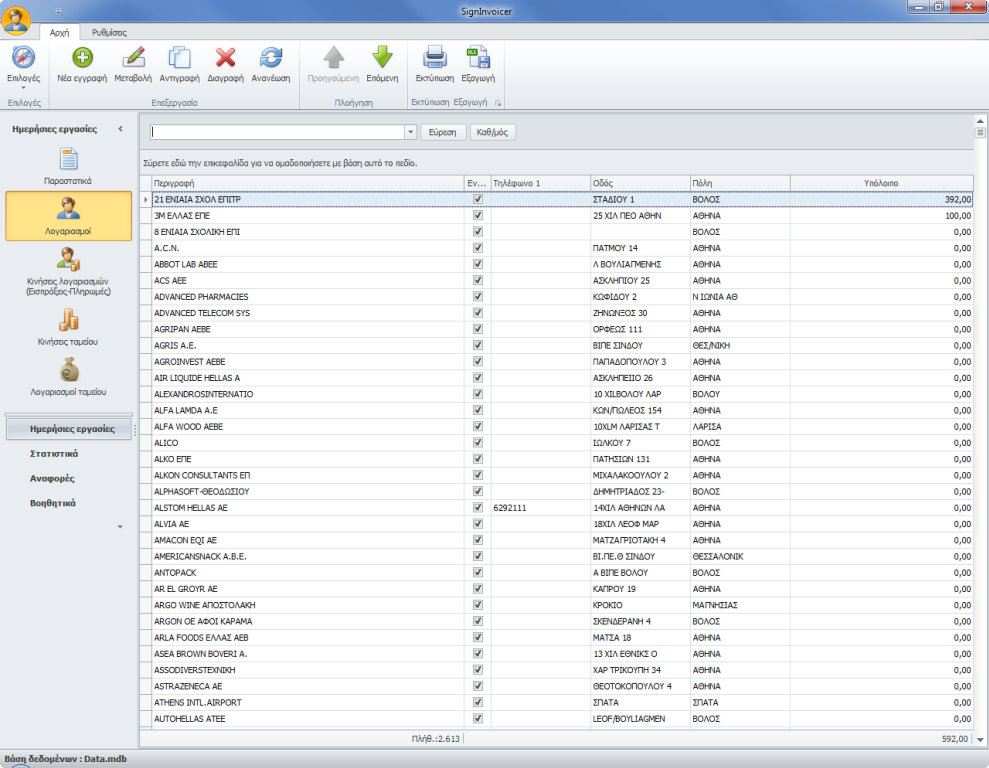989x768 pixels.
Task: Click the Ανανέωση refresh icon
Action: pyautogui.click(x=271, y=57)
